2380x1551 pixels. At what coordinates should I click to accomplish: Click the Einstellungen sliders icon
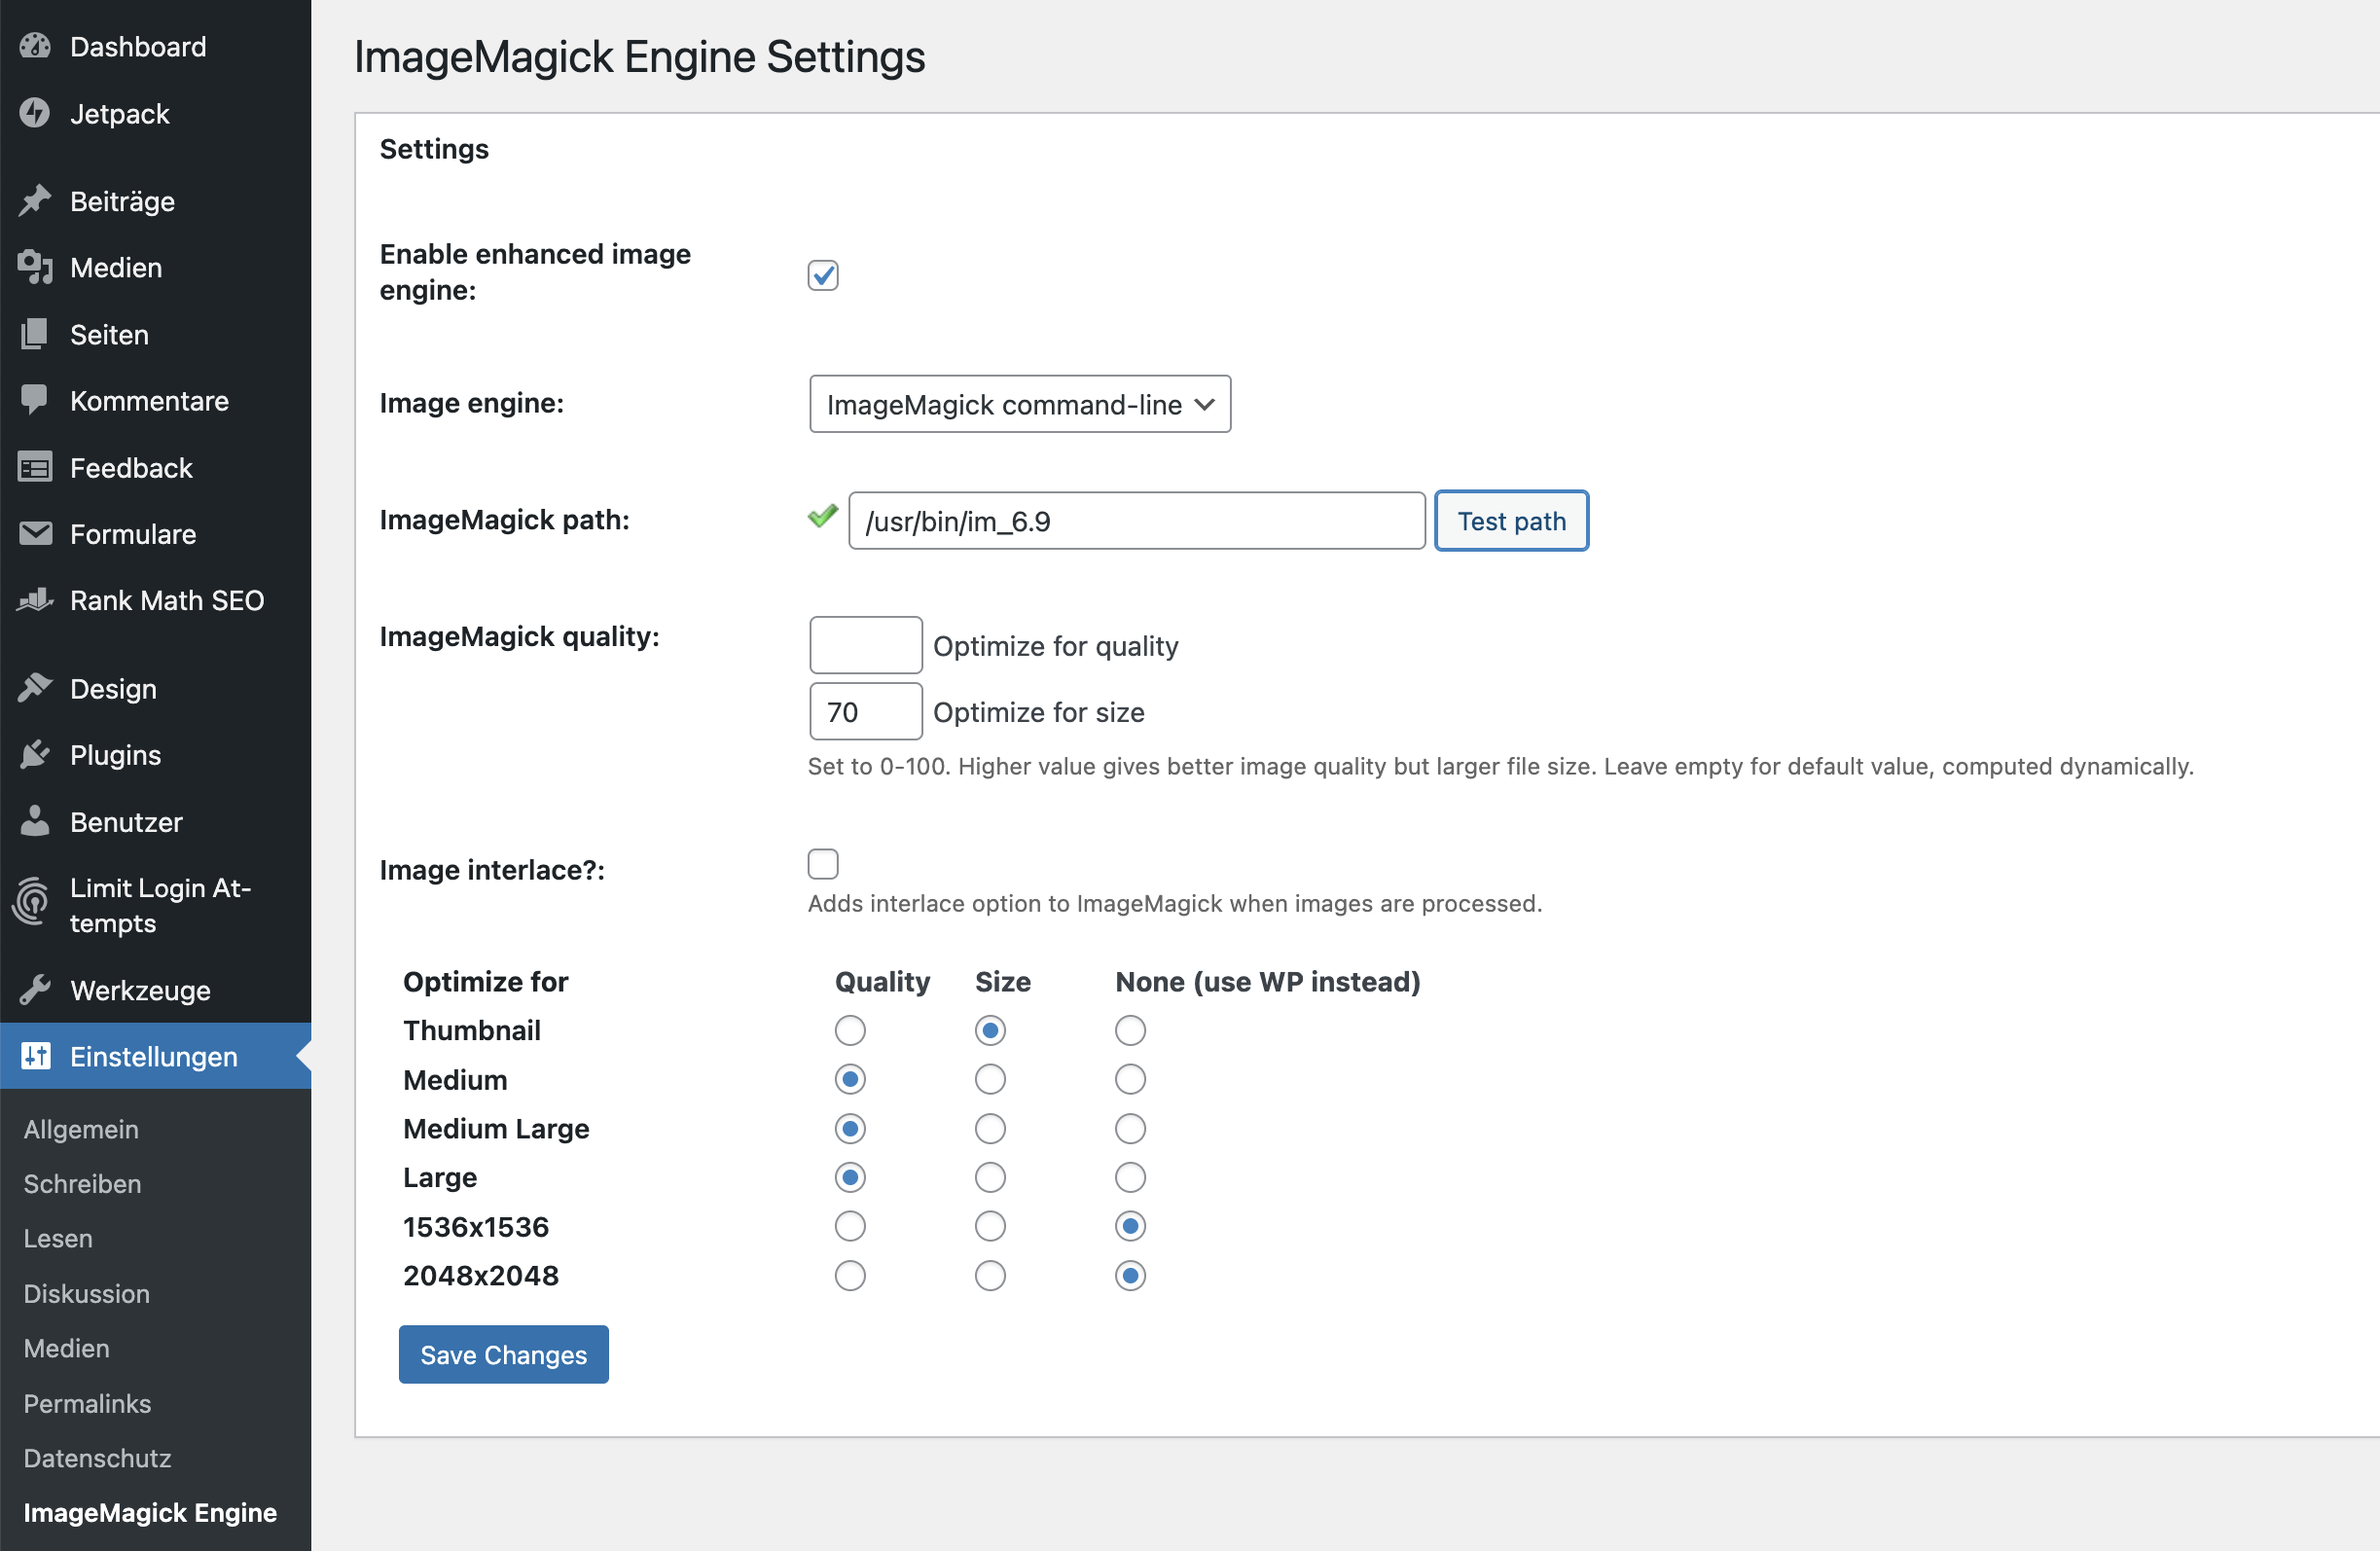click(35, 1056)
